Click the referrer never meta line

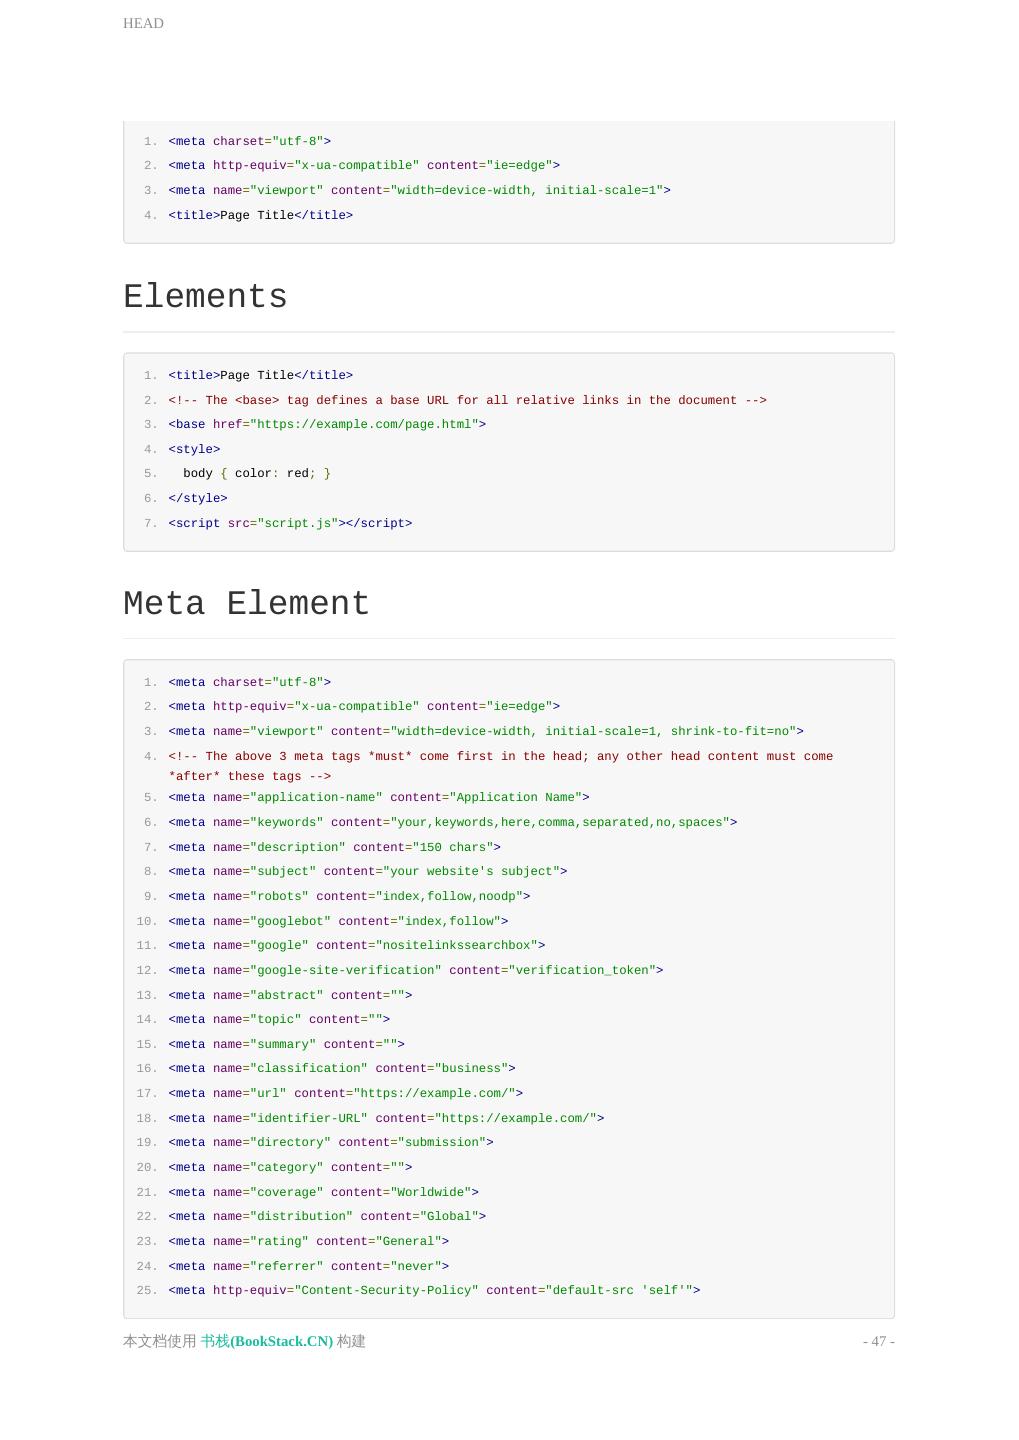point(308,1266)
